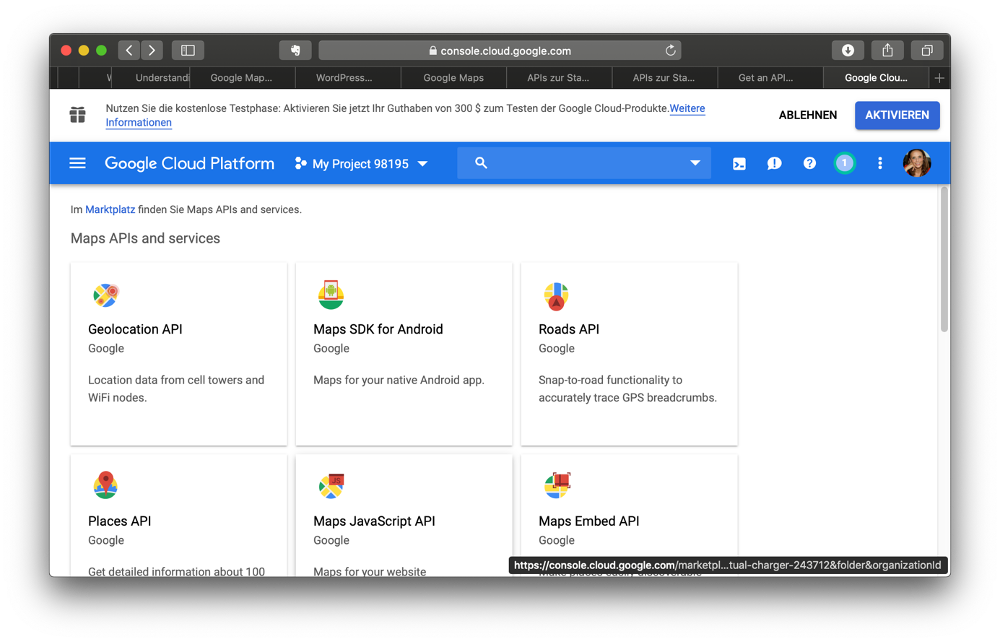Open the Maps JavaScript API card title

374,521
